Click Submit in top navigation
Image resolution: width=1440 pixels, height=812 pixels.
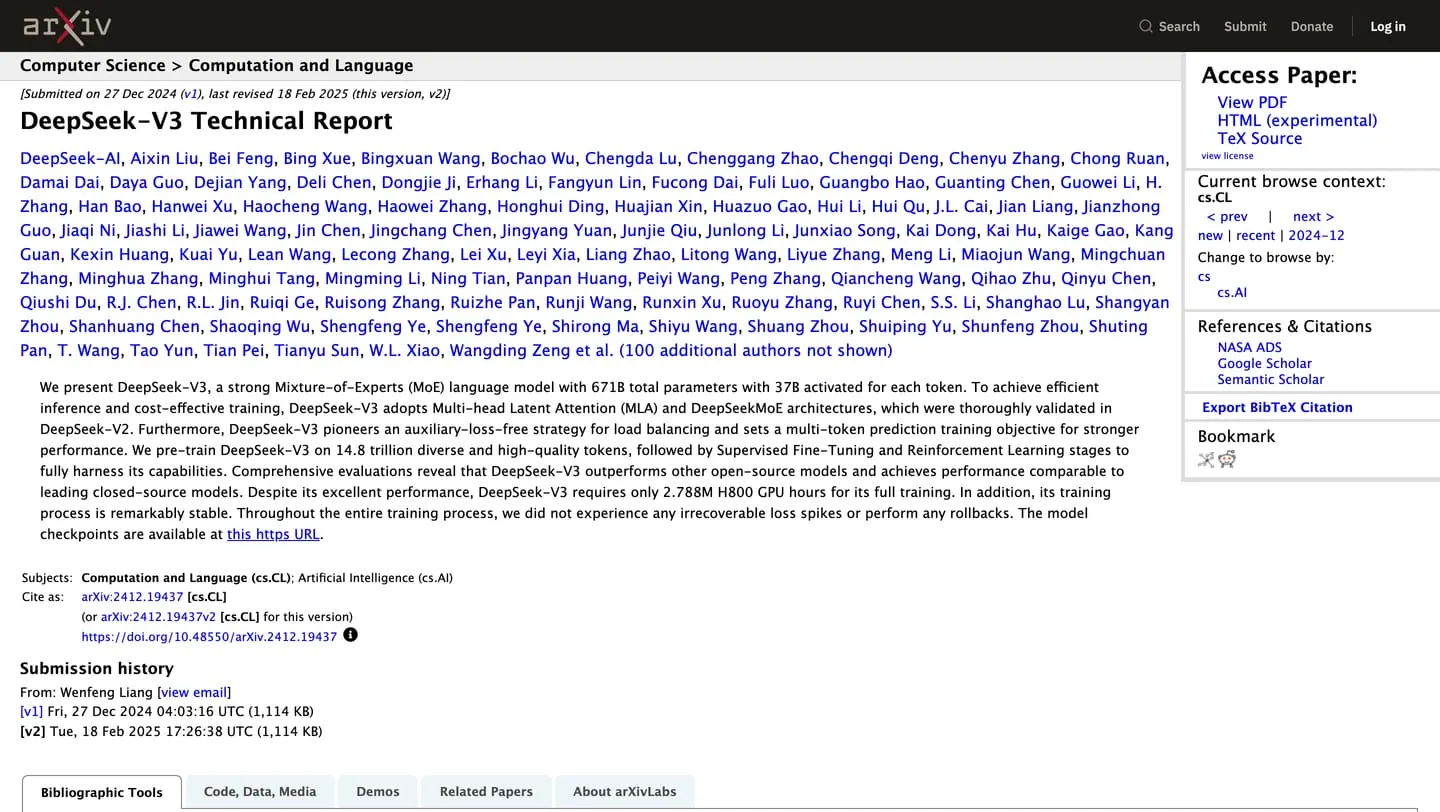tap(1245, 26)
